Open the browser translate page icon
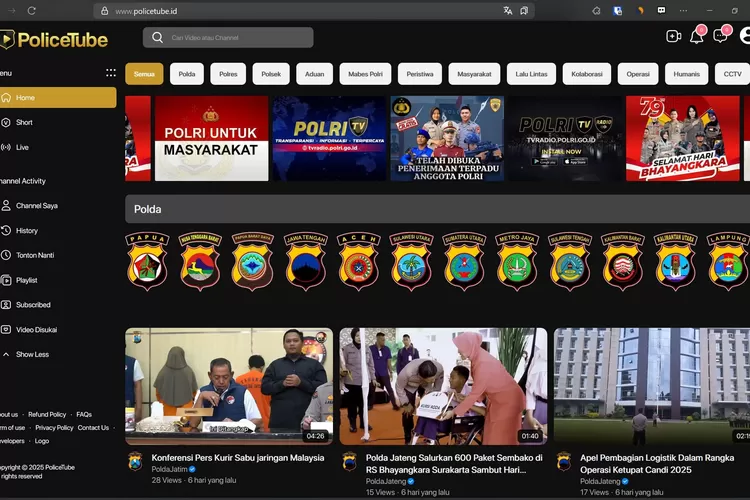The image size is (750, 500). 508,11
